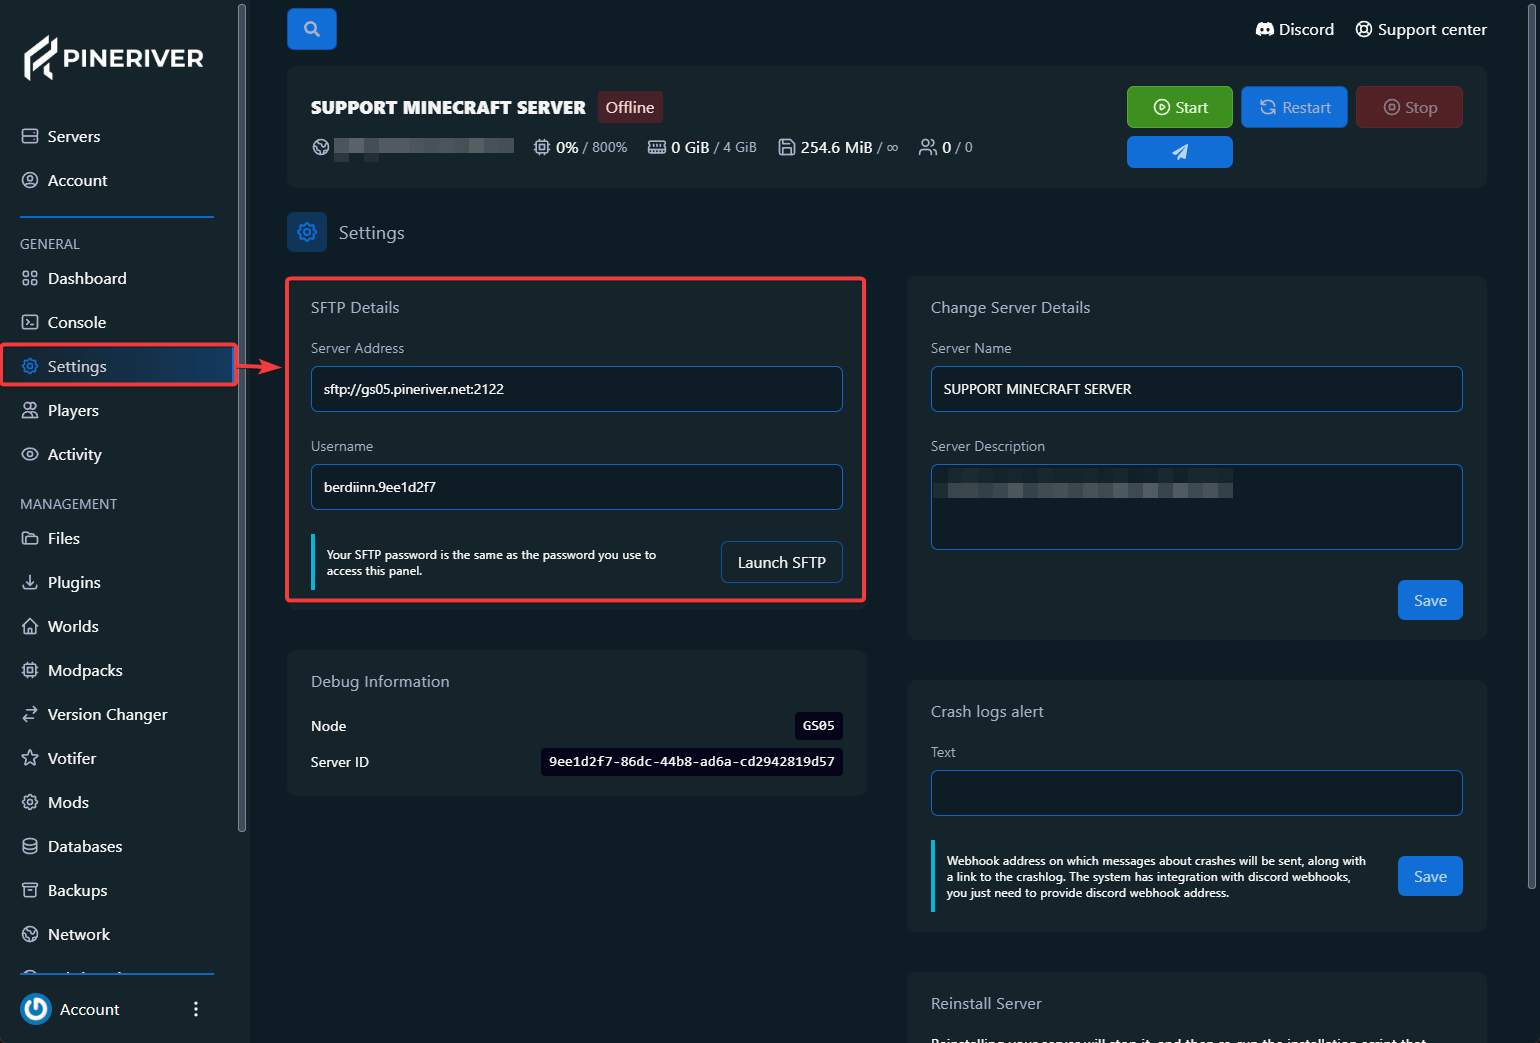Open the Console page
1540x1043 pixels.
[76, 322]
